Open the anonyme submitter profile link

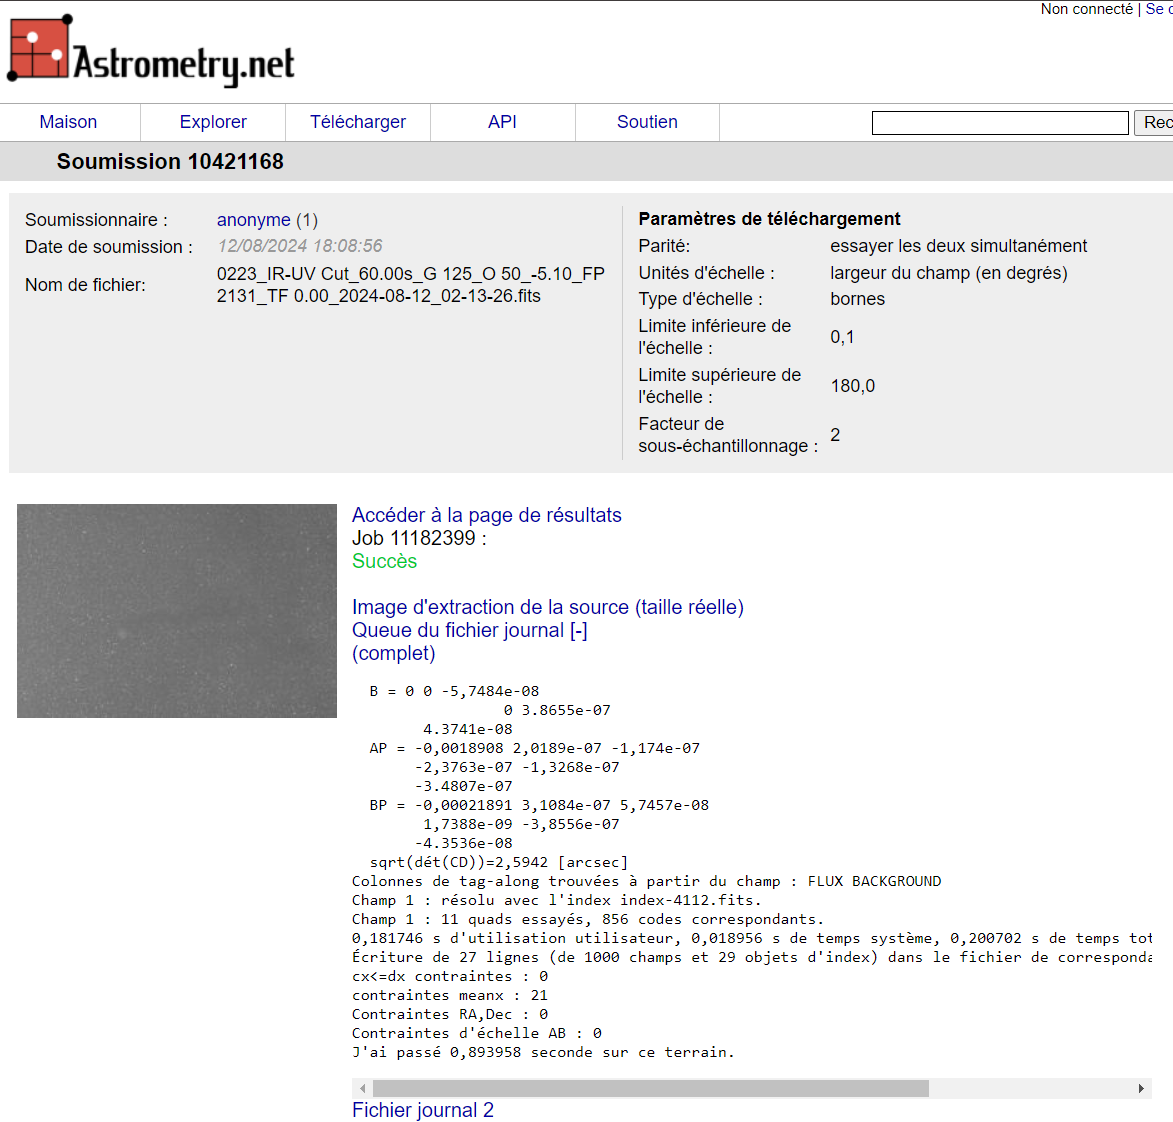pos(254,220)
